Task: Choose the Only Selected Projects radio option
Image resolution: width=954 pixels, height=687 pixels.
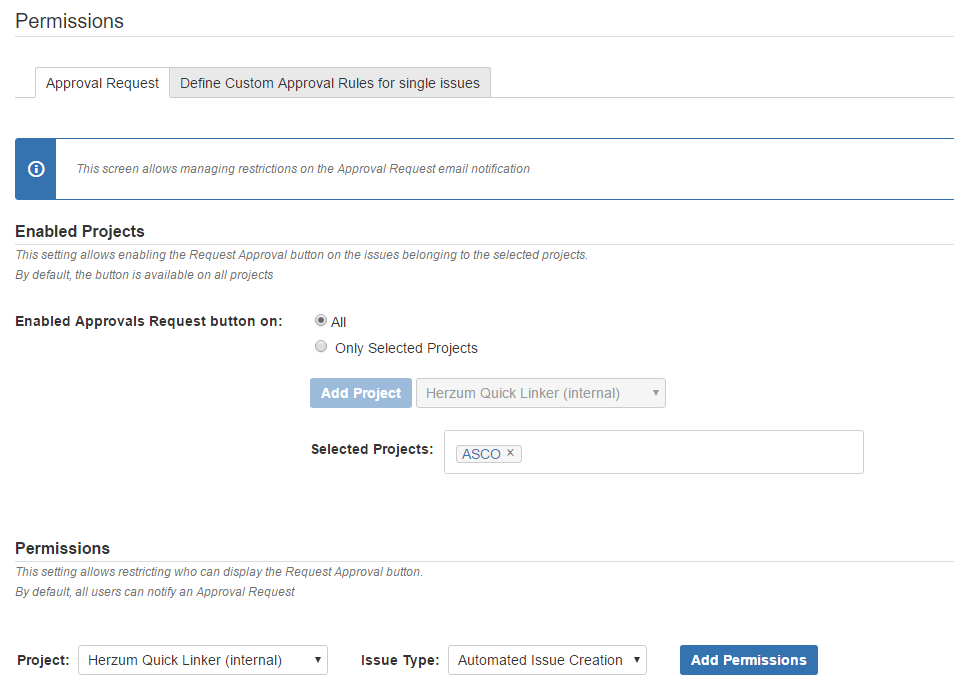Action: click(321, 347)
